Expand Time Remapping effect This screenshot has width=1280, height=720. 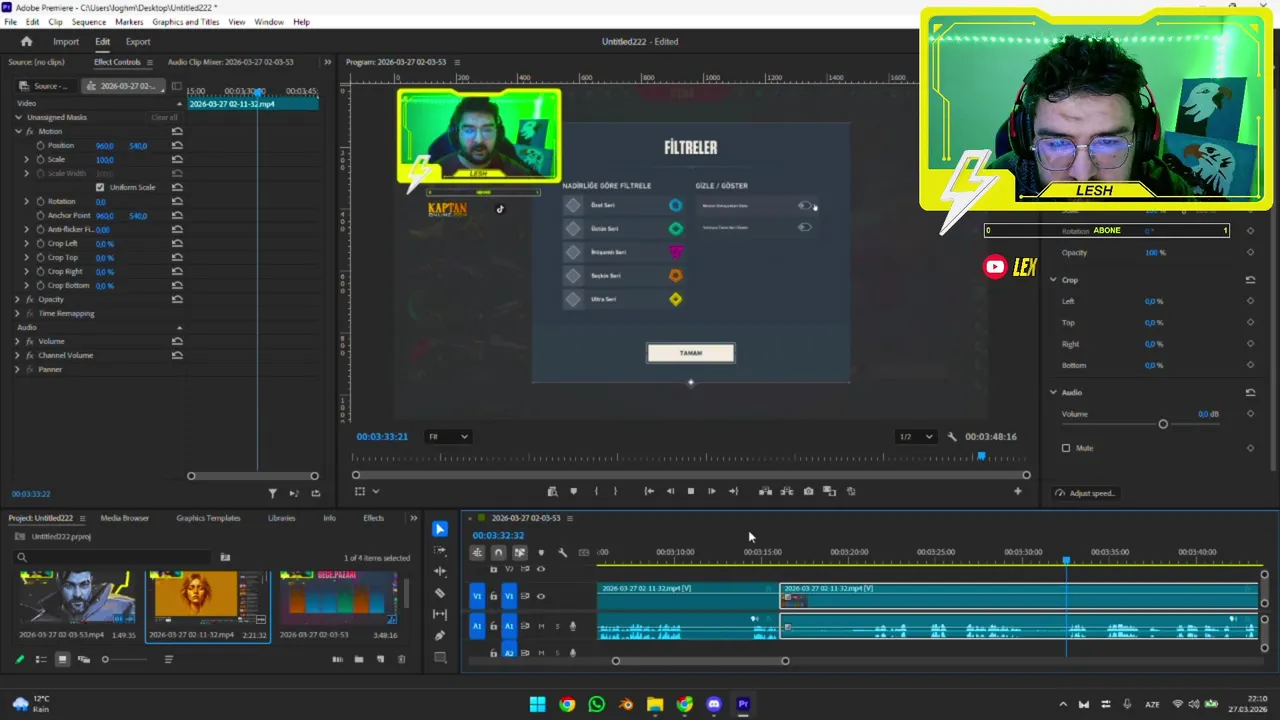tap(17, 314)
